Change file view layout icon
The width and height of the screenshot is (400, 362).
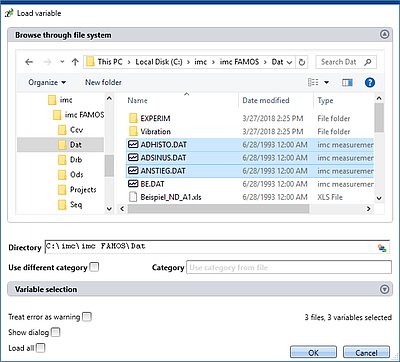tap(313, 82)
